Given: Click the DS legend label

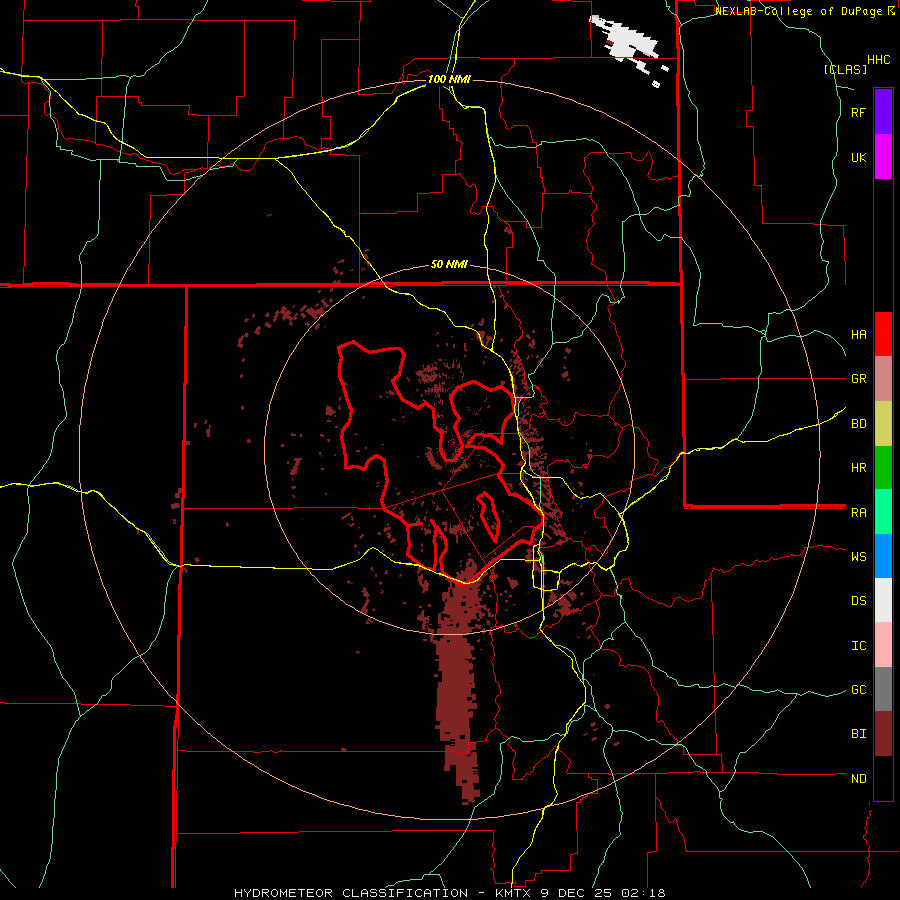Looking at the screenshot, I should [858, 600].
